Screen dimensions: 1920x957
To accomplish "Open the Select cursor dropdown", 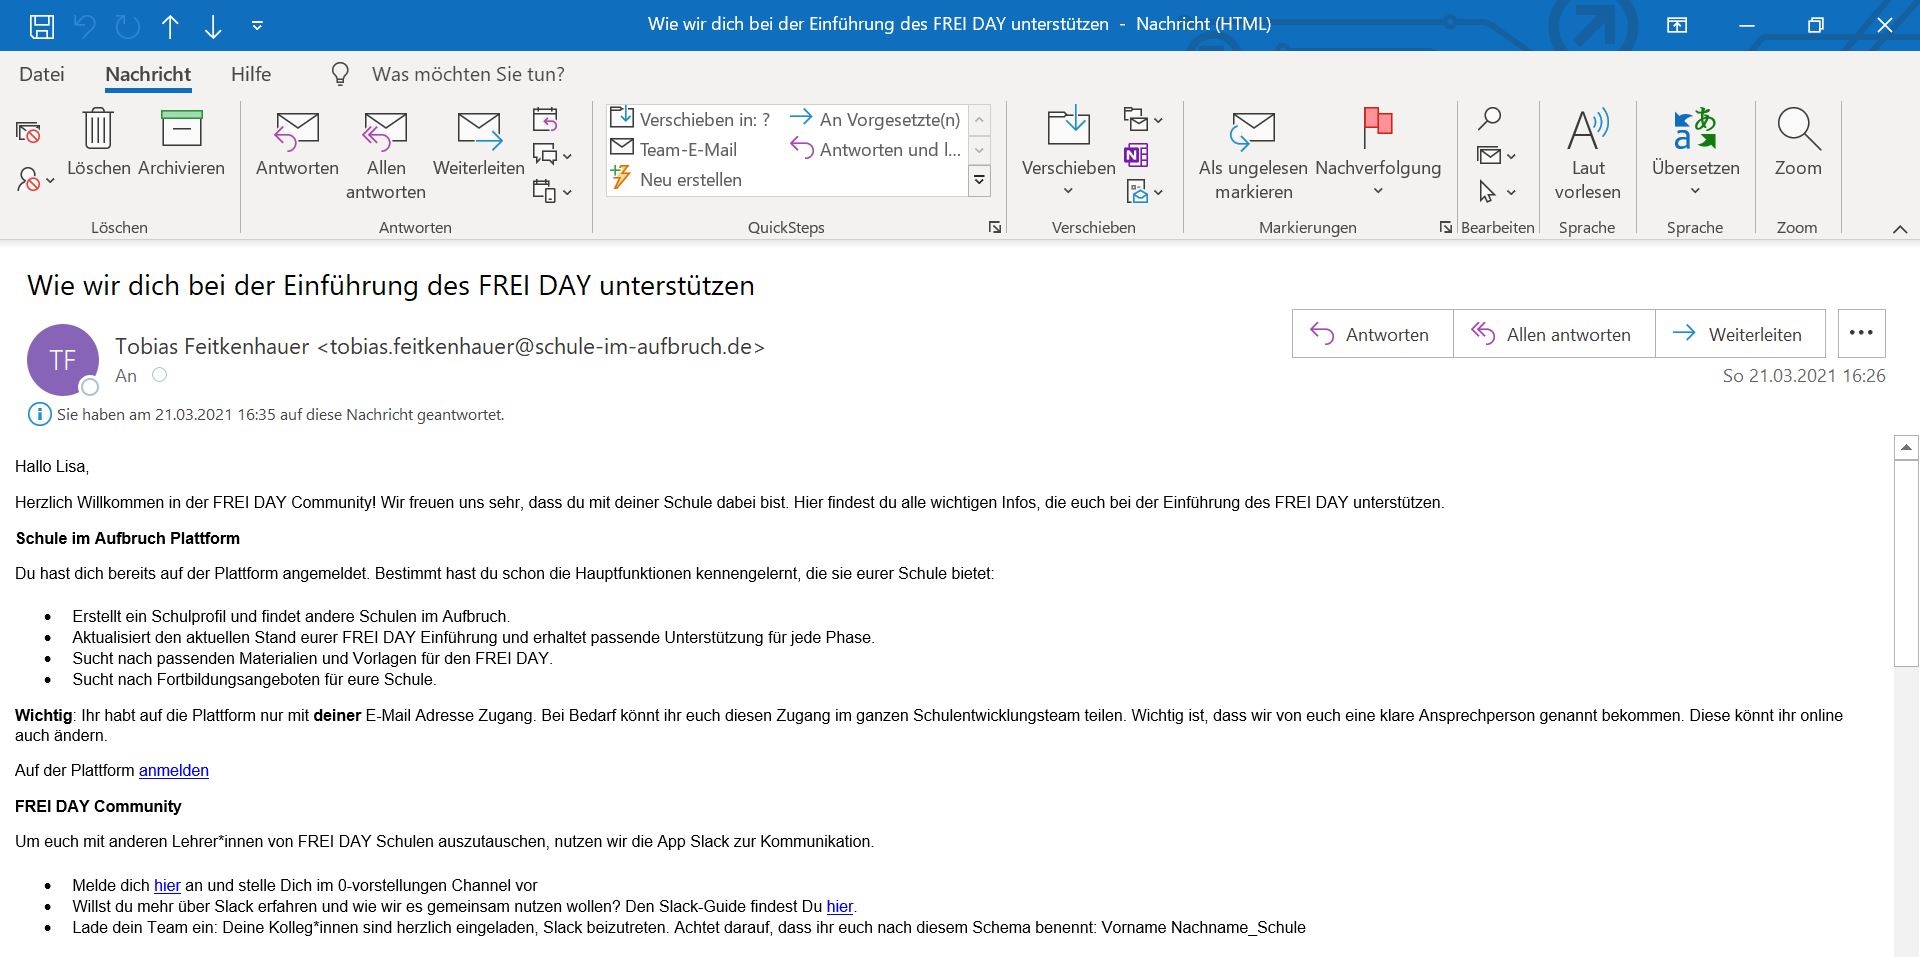I will (x=1496, y=191).
